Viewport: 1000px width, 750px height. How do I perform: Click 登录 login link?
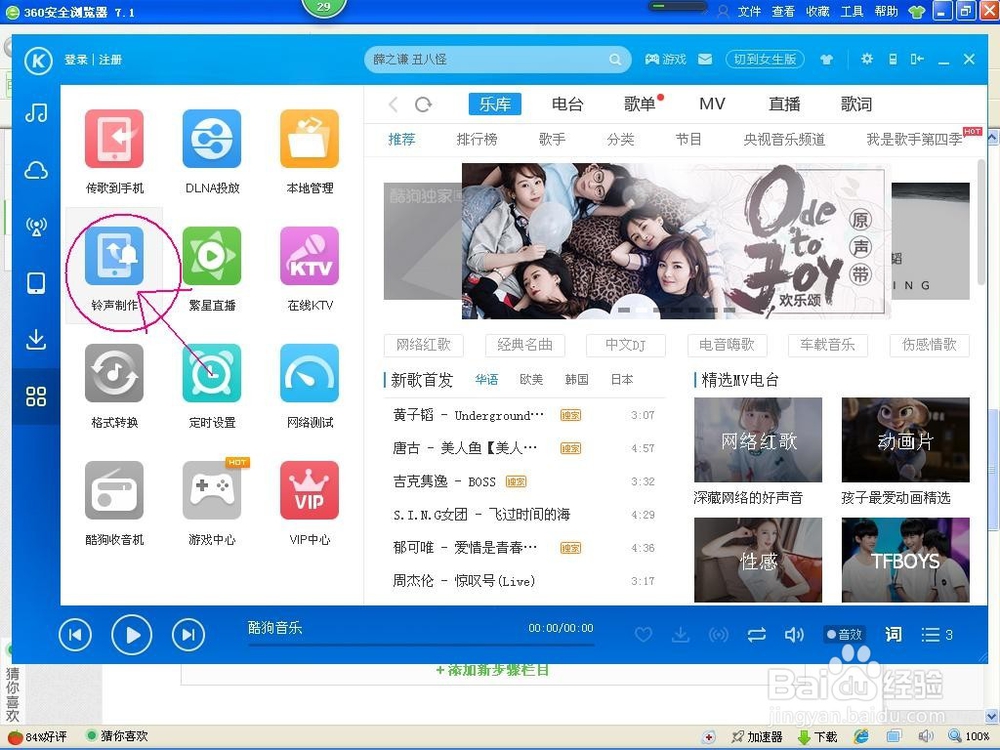[x=75, y=59]
